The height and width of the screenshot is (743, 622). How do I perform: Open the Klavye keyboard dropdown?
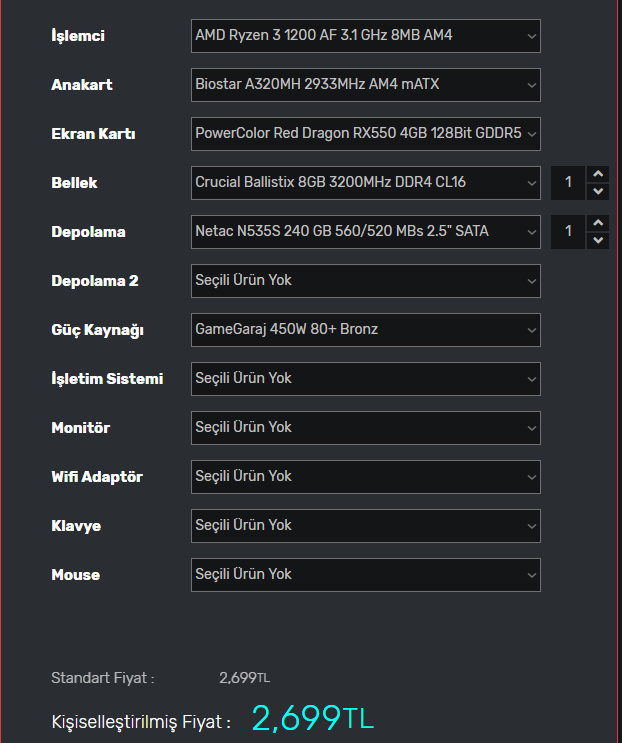[365, 526]
